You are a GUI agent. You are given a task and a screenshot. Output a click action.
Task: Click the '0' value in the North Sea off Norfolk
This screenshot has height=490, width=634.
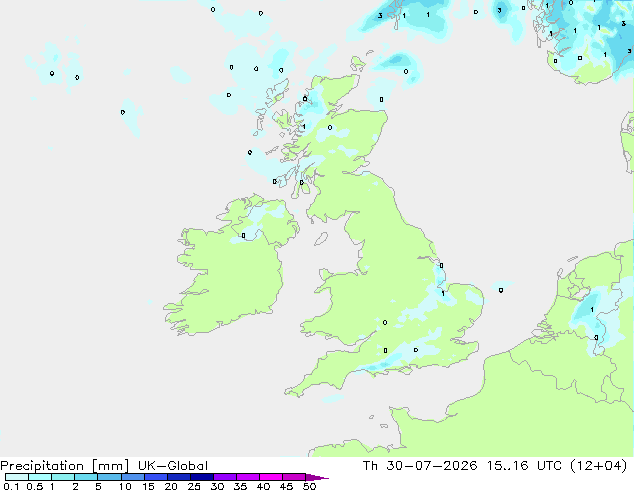click(501, 290)
